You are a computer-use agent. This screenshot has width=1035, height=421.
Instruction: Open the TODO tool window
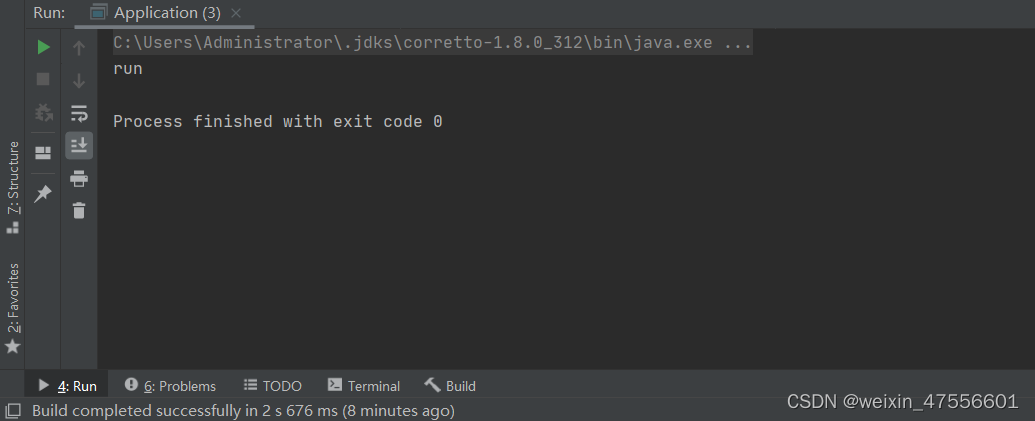272,386
